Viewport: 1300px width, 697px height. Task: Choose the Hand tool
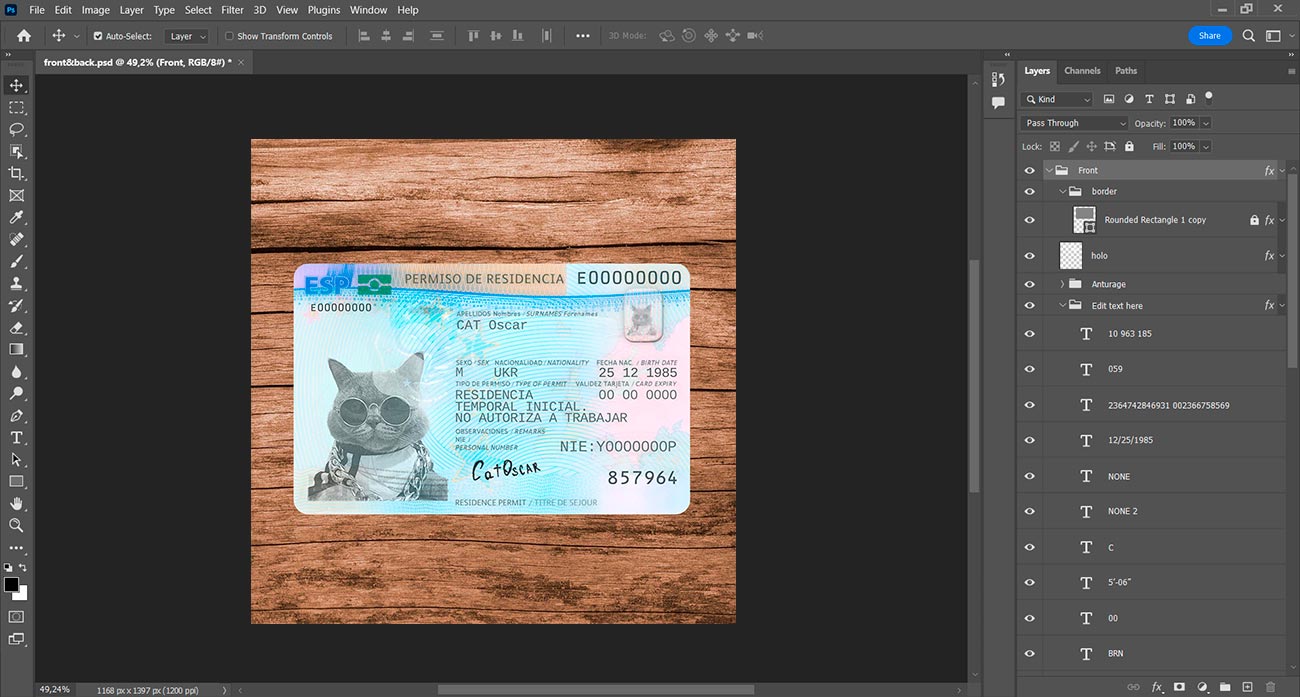(x=16, y=503)
